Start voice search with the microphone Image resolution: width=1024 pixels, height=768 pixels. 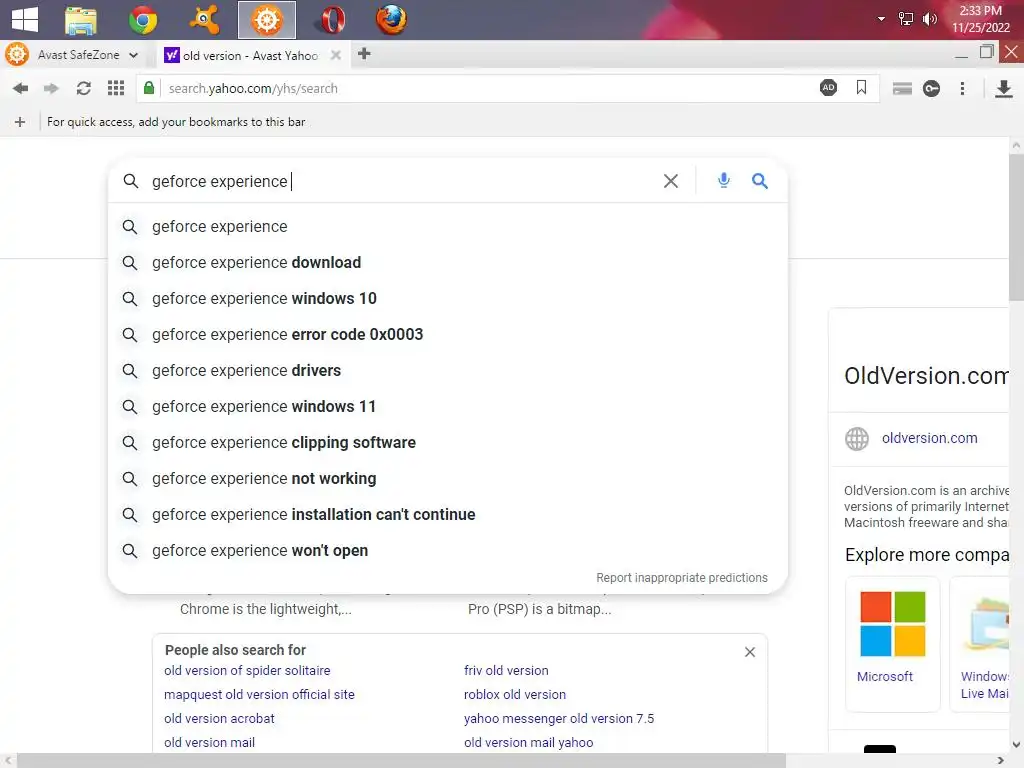click(x=724, y=180)
